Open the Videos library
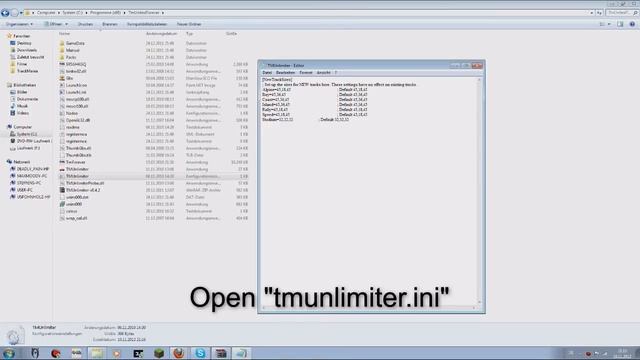This screenshot has height=360, width=640. (x=23, y=113)
